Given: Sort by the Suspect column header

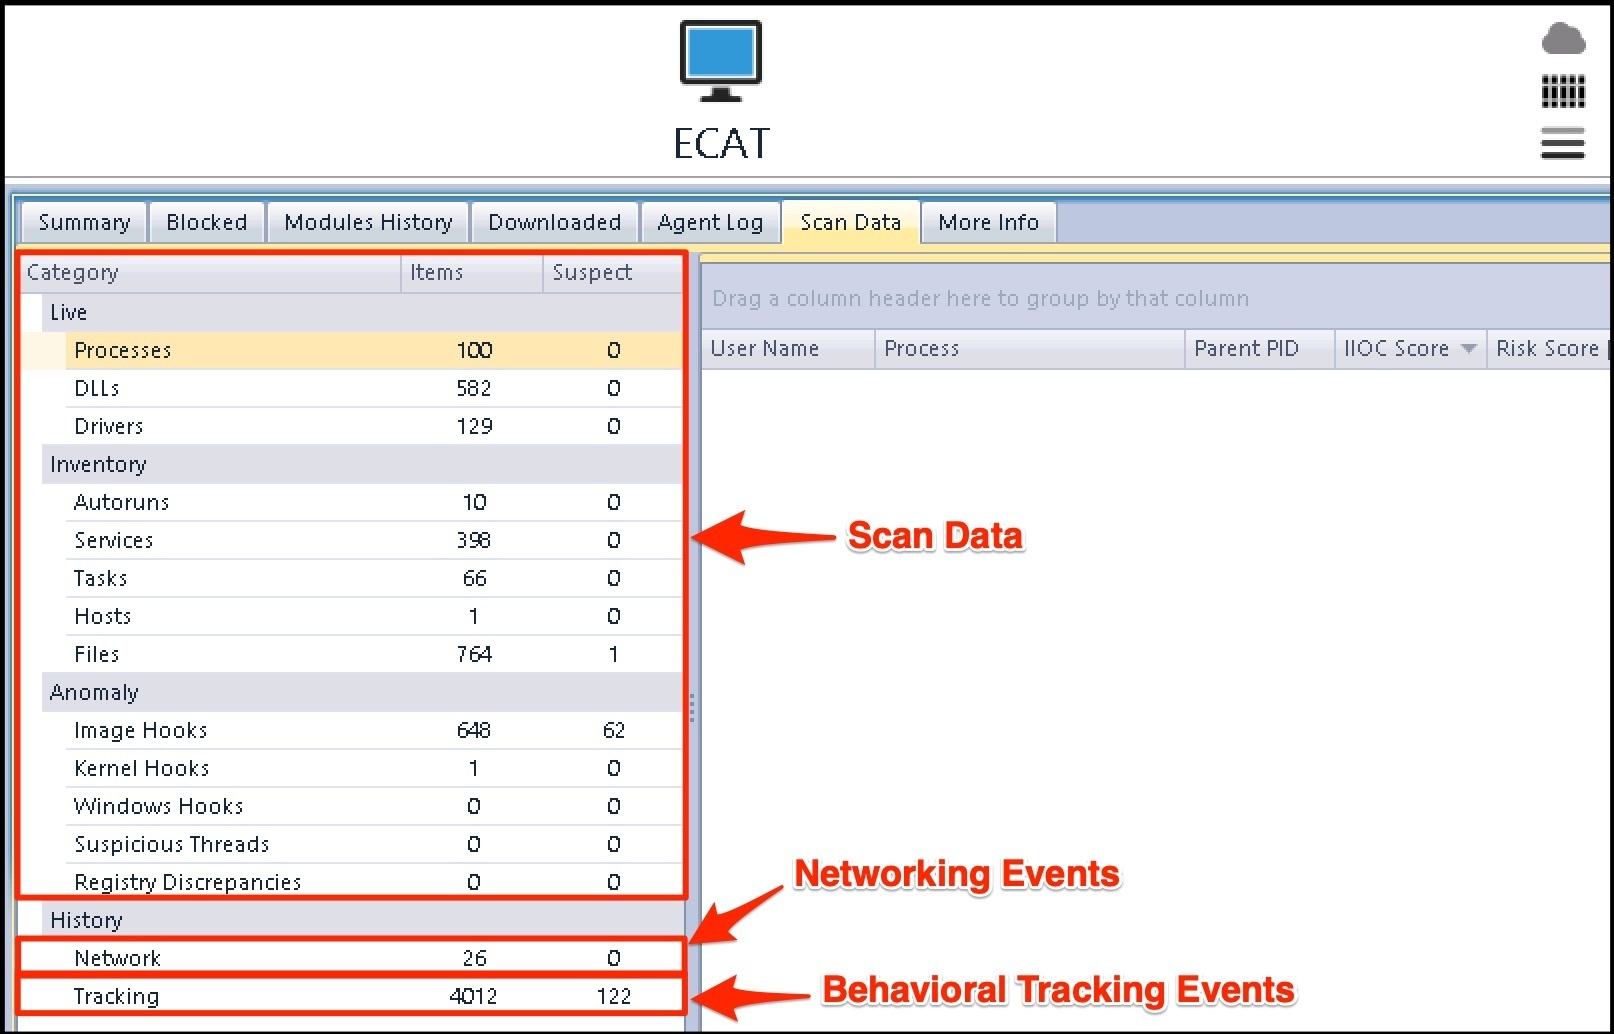Looking at the screenshot, I should click(613, 273).
